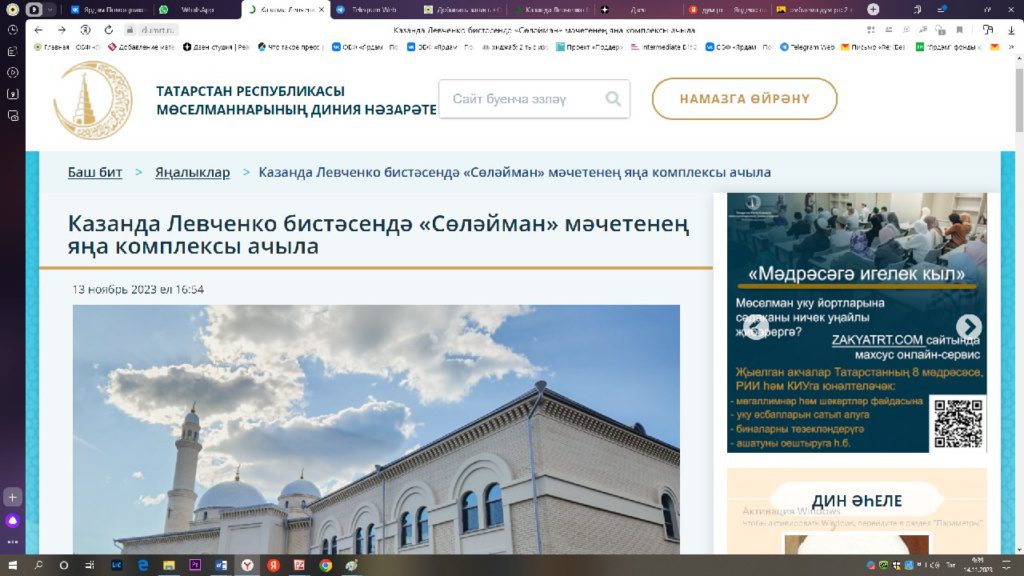Close the active Kazanda Levchenko tab
This screenshot has width=1024, height=576.
(x=321, y=9)
